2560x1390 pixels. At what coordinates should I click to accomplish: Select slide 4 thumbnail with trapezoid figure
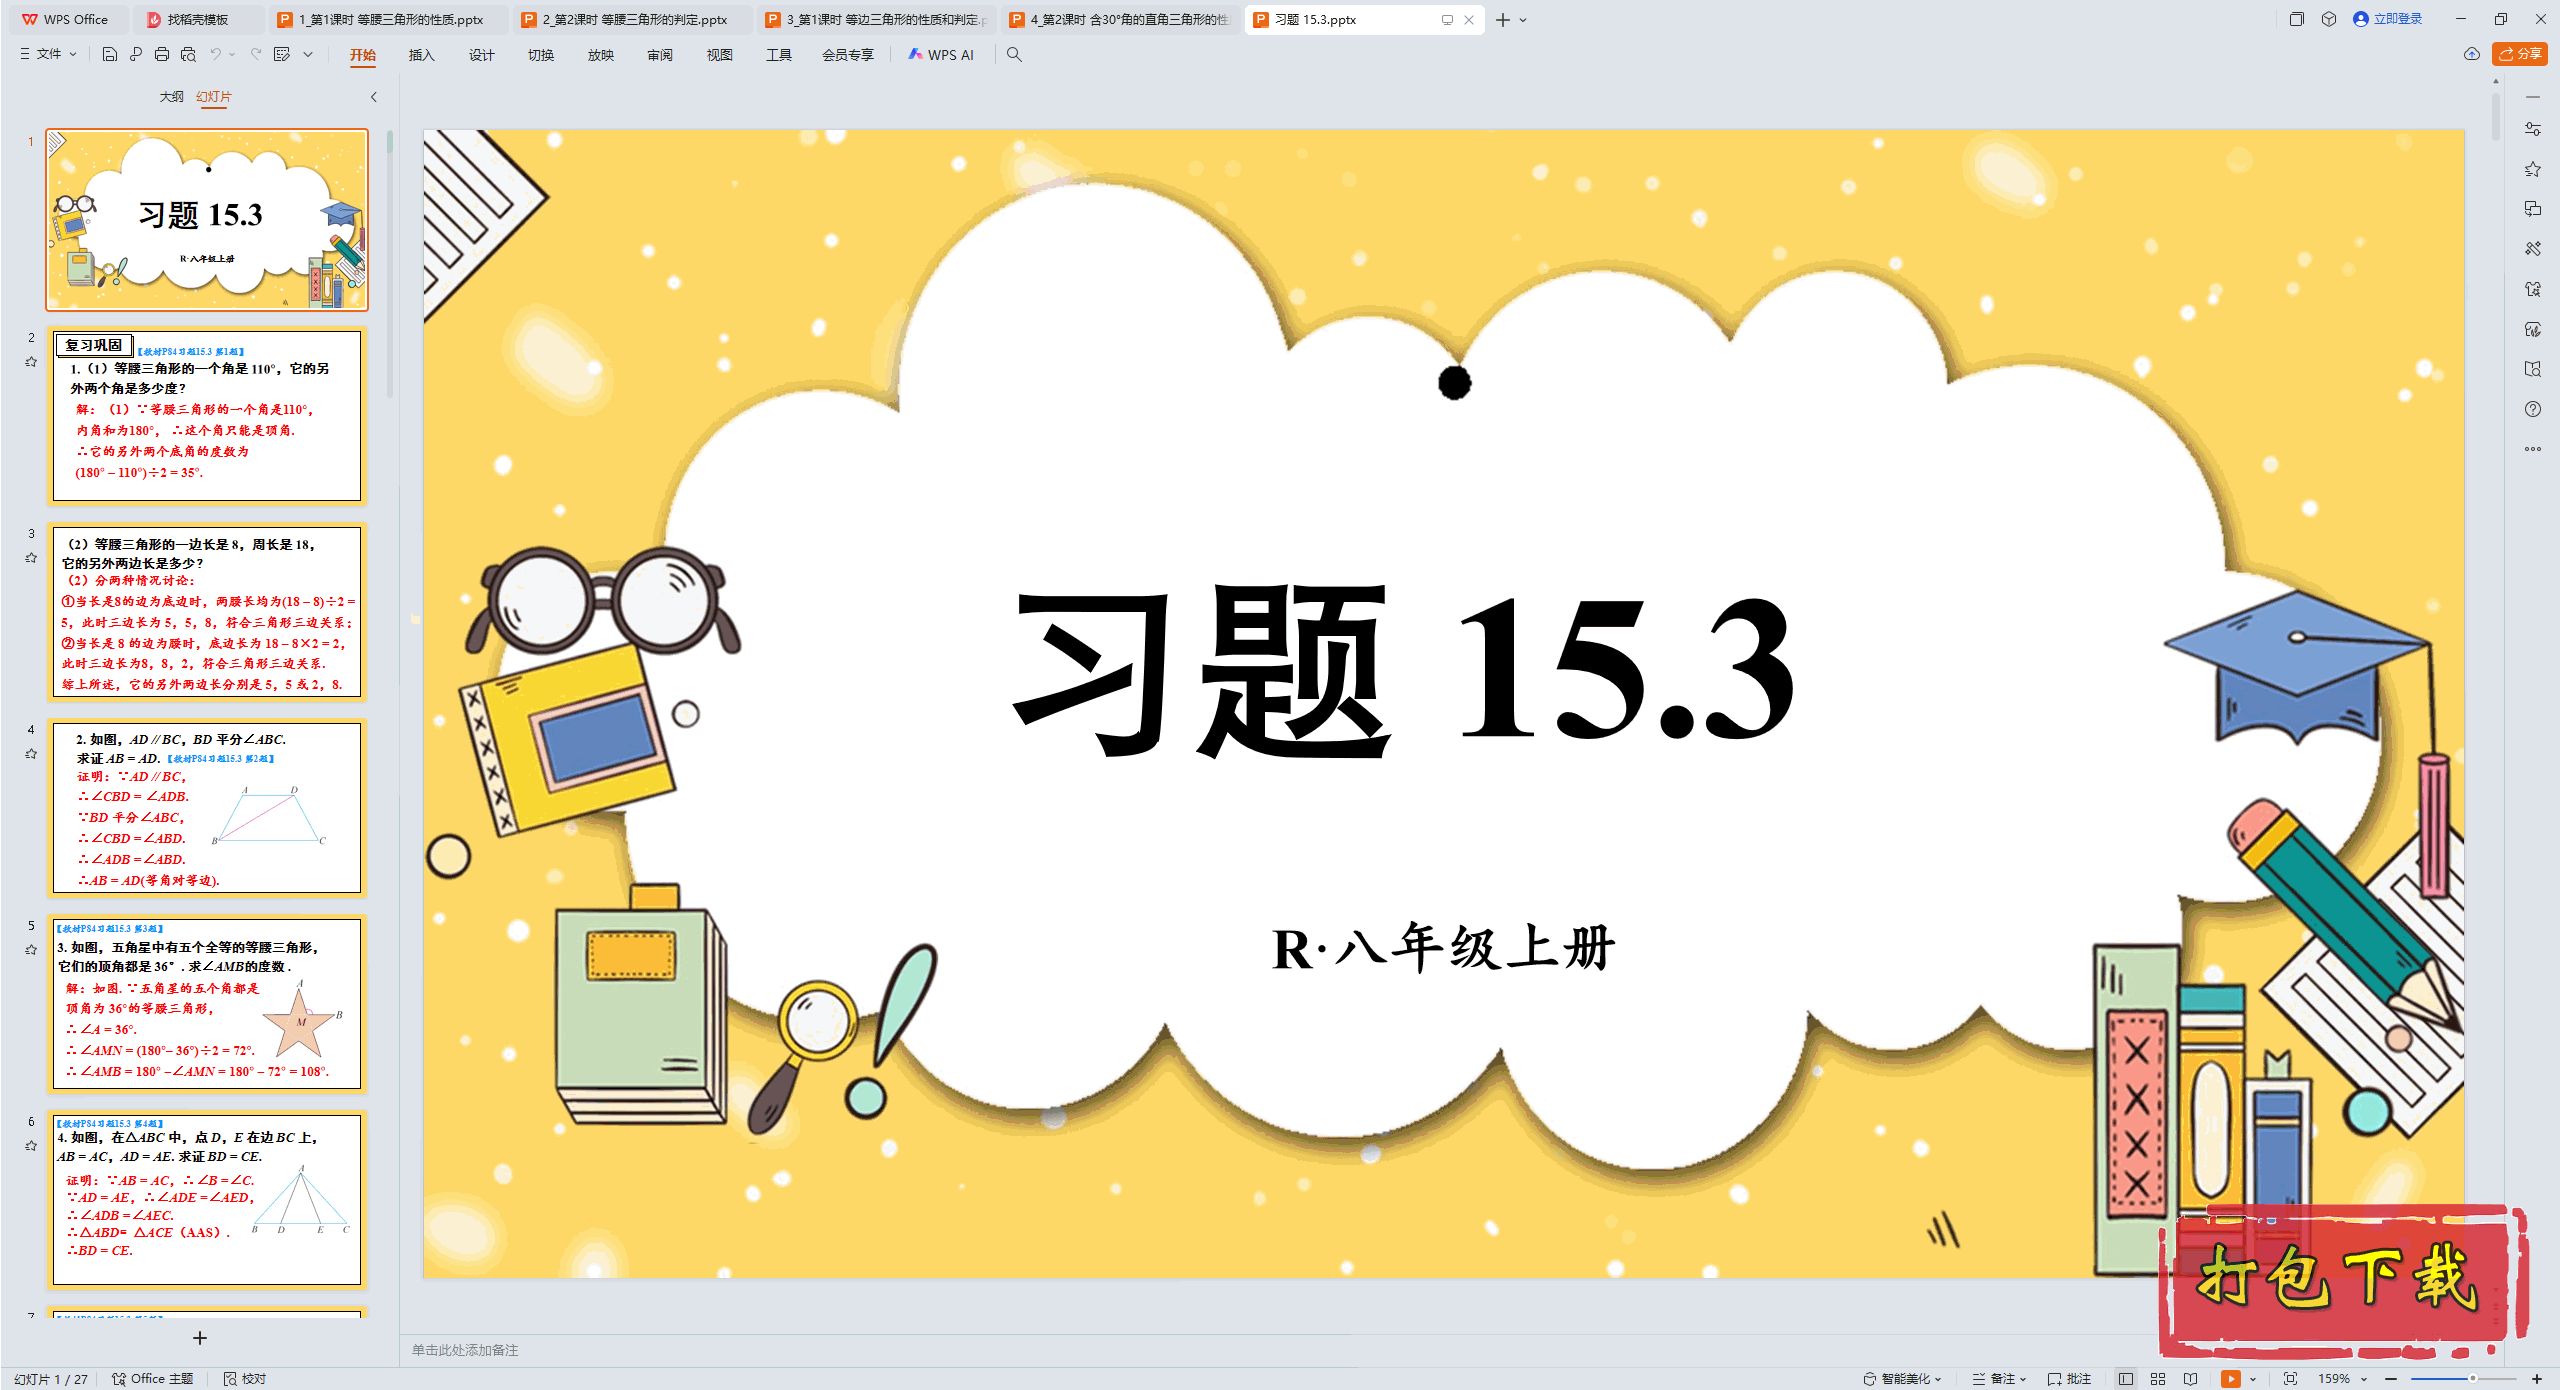tap(207, 808)
